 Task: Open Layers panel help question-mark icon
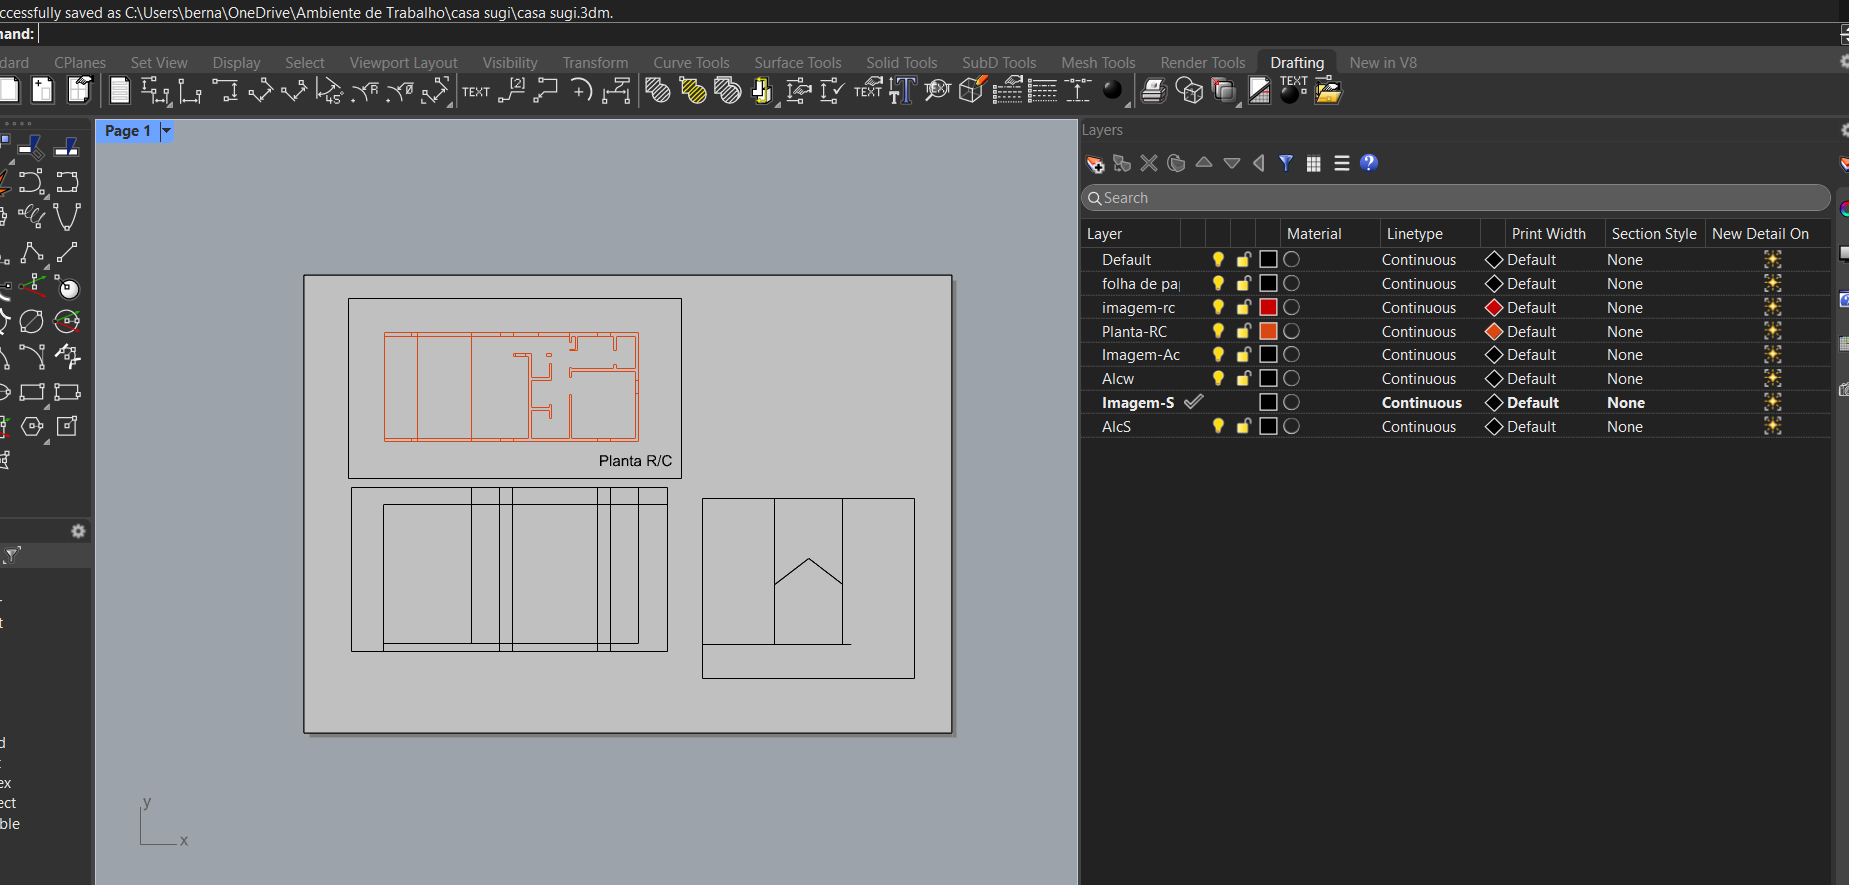(1369, 163)
